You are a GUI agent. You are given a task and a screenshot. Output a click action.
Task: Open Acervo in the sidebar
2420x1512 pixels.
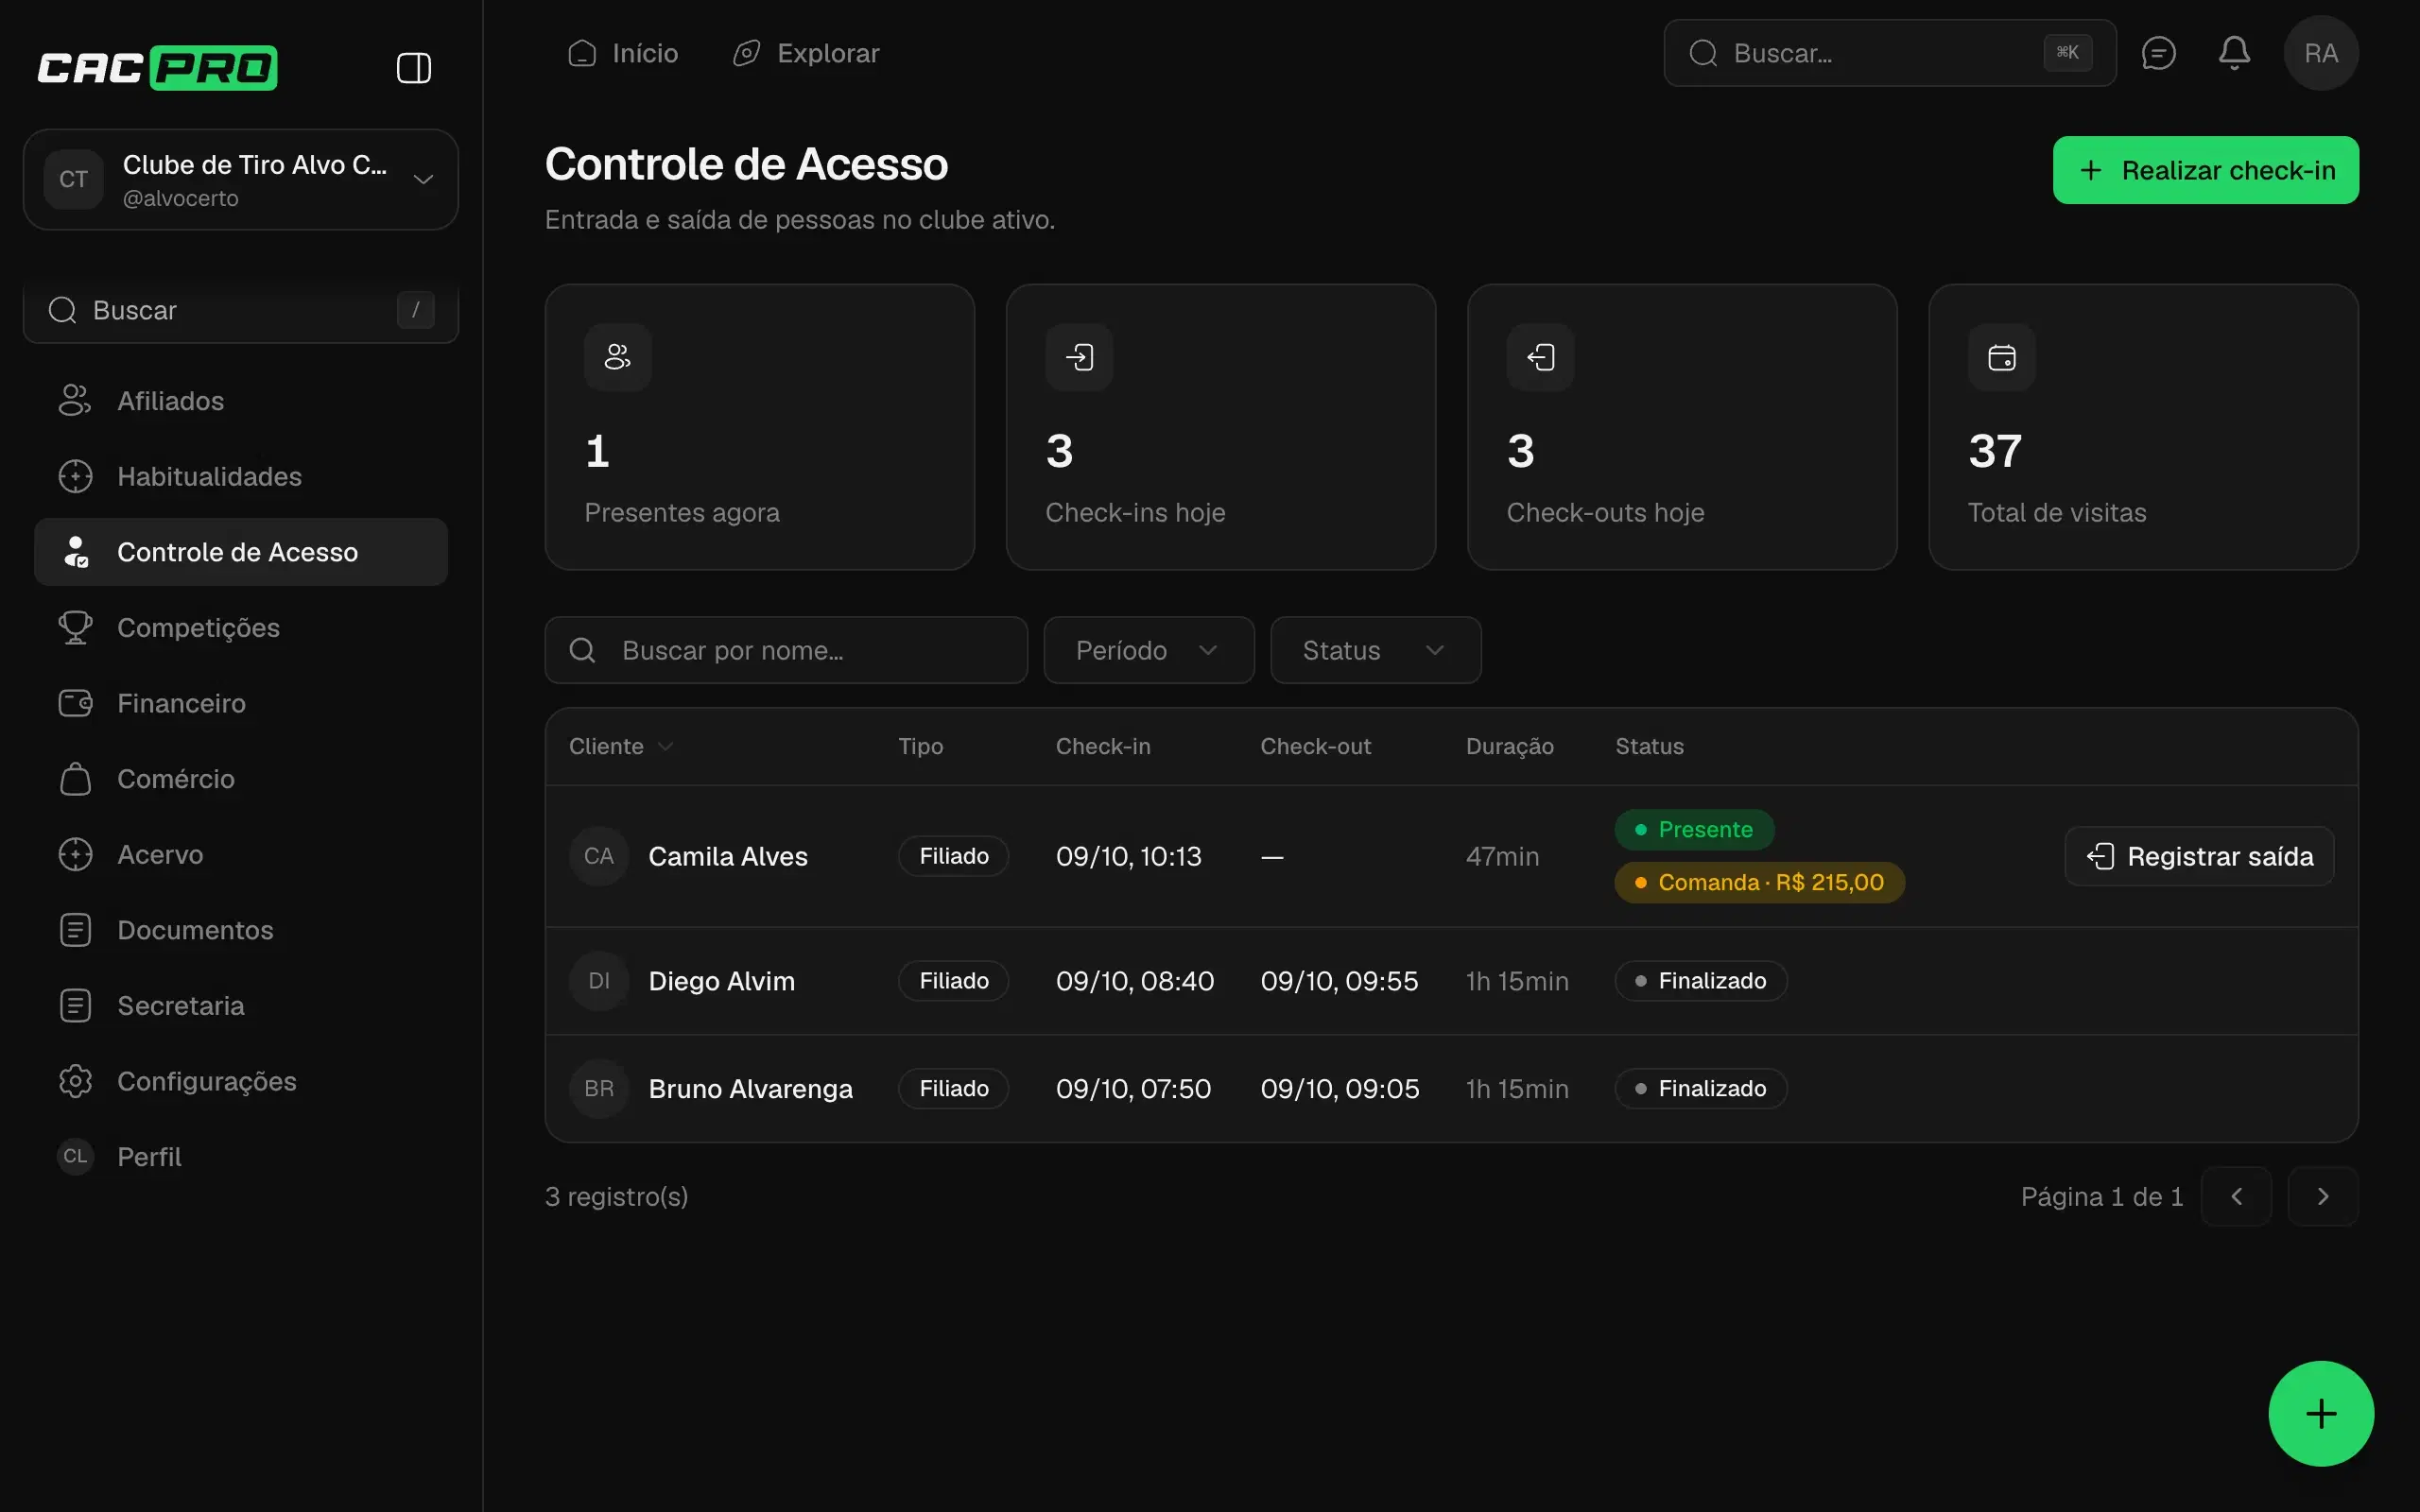click(x=241, y=855)
